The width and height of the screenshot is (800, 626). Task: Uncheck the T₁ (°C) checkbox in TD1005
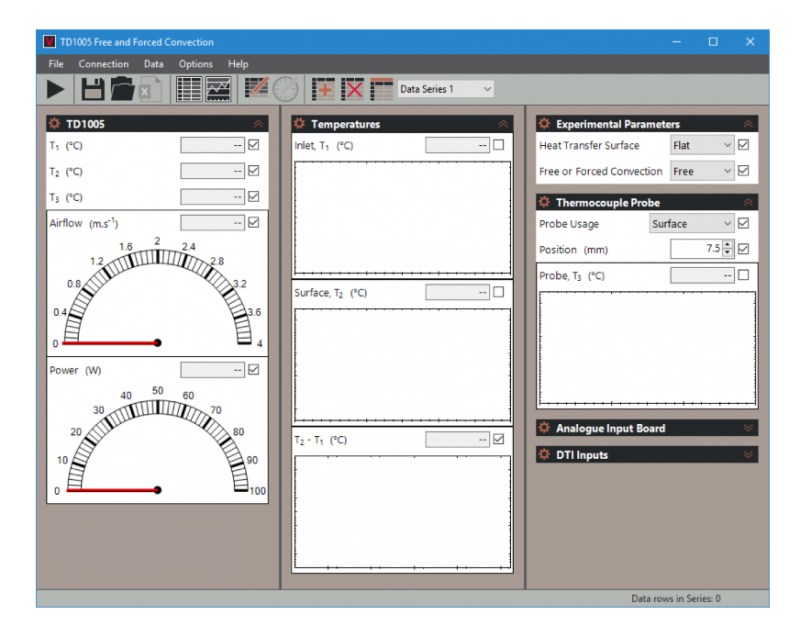click(254, 145)
